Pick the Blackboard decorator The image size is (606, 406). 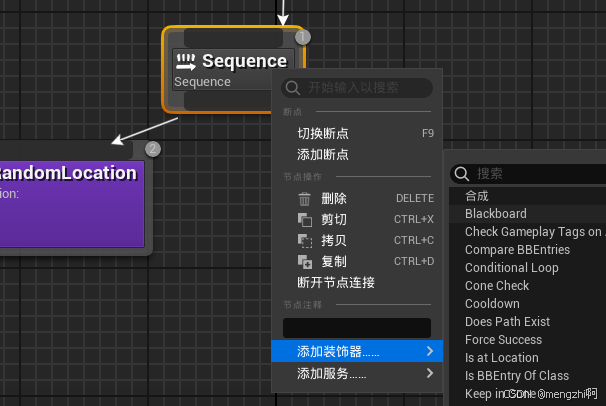[x=528, y=214]
